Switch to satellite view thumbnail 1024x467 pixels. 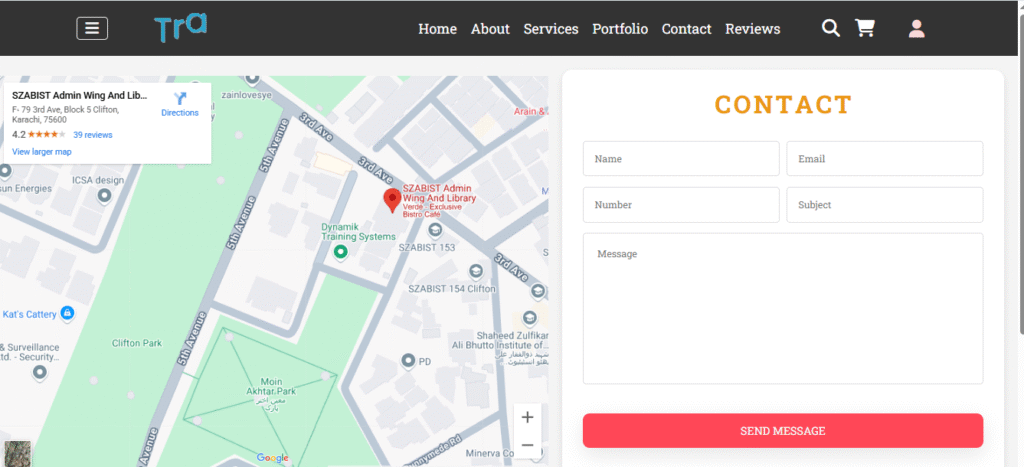tap(18, 454)
